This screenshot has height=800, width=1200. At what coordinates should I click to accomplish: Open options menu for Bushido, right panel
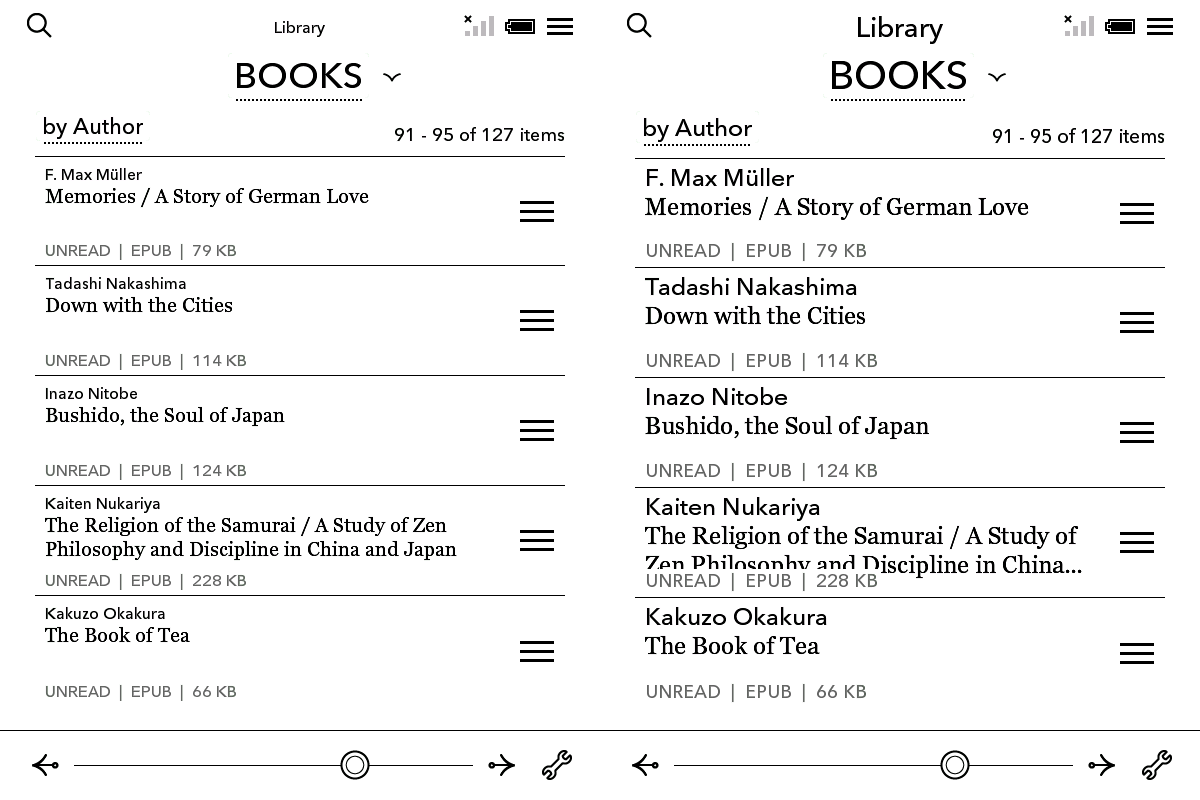[1137, 432]
